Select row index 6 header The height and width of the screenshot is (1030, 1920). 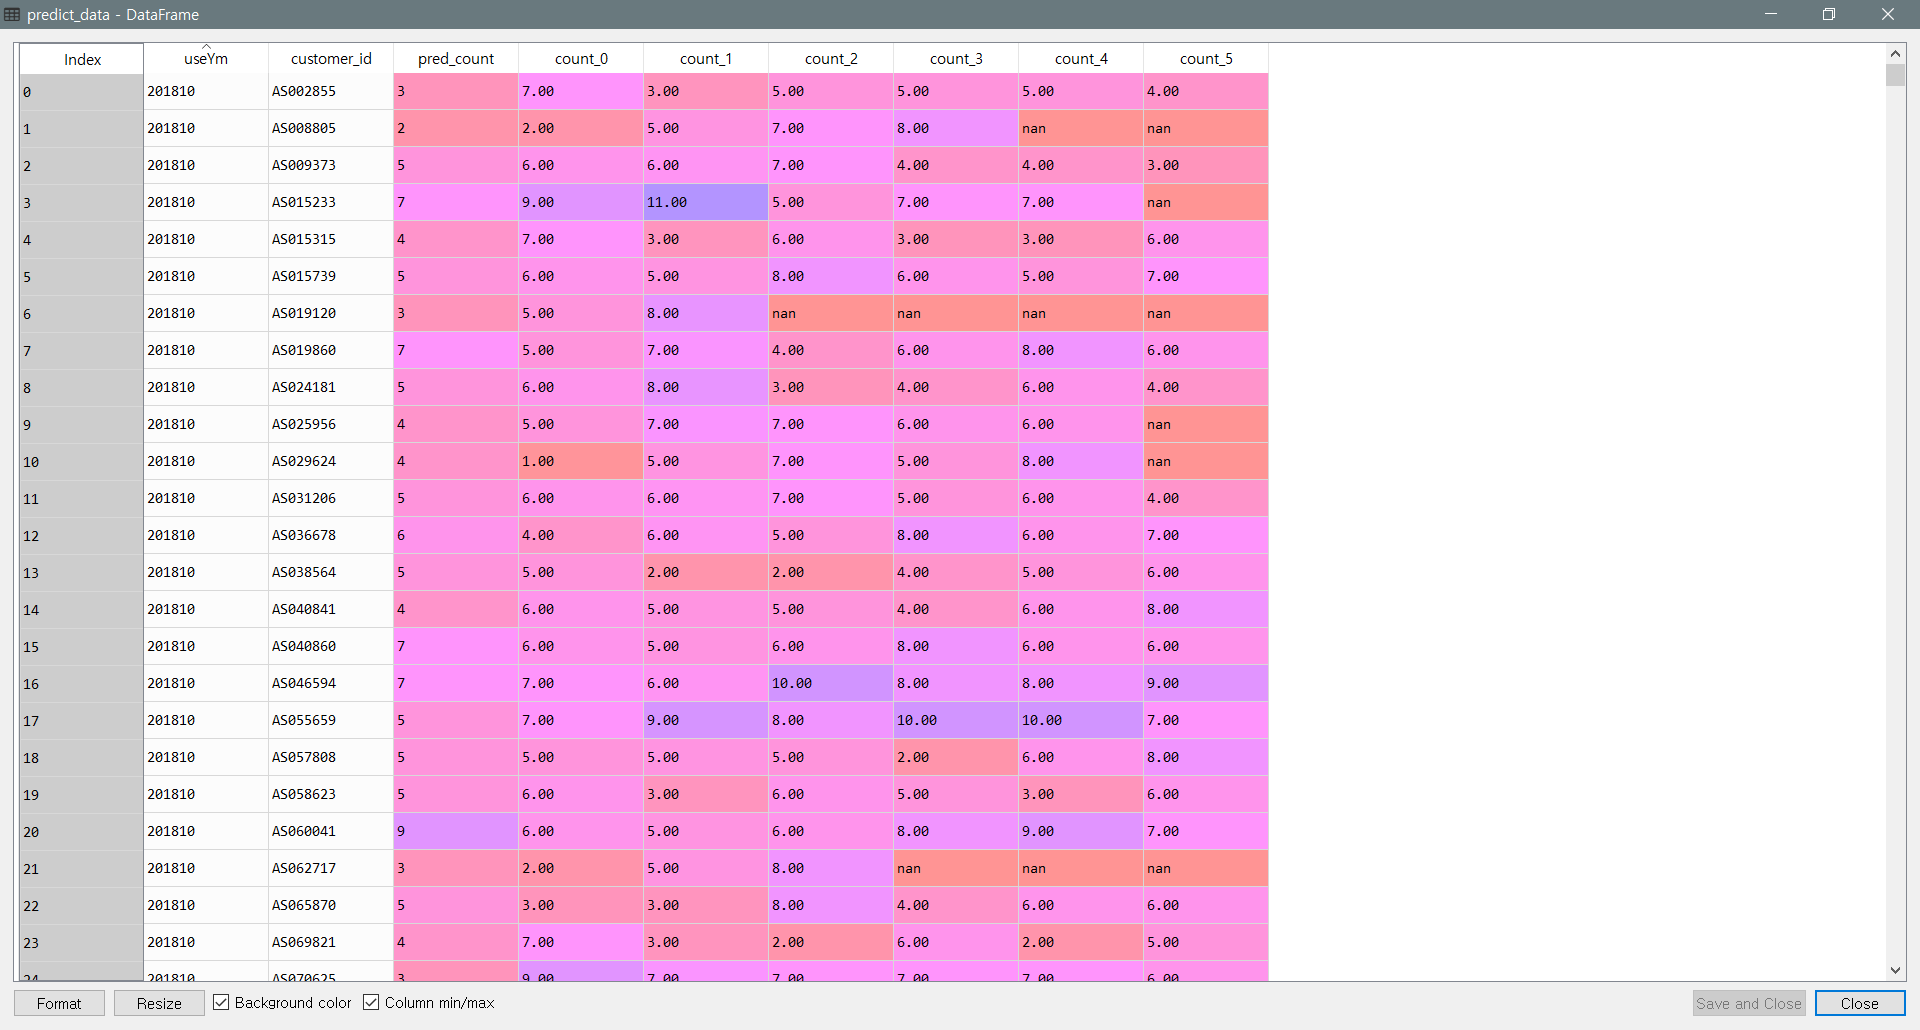[x=82, y=314]
